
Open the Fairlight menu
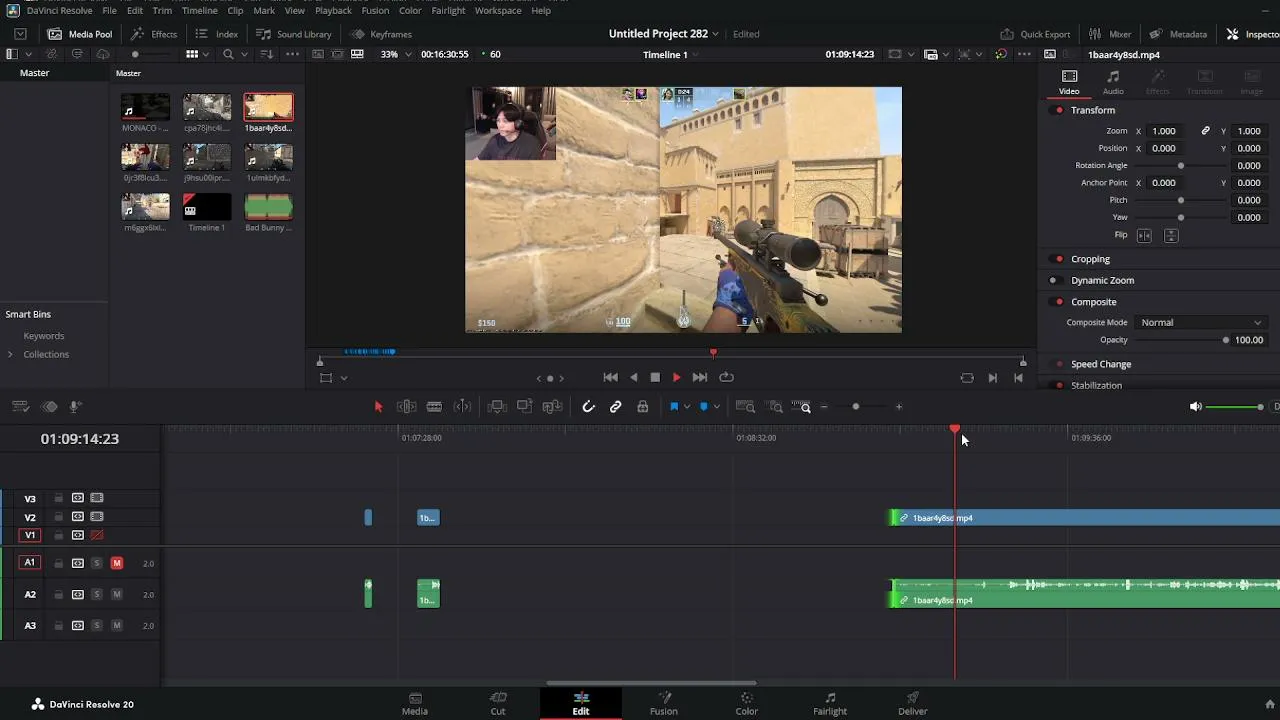[x=448, y=10]
